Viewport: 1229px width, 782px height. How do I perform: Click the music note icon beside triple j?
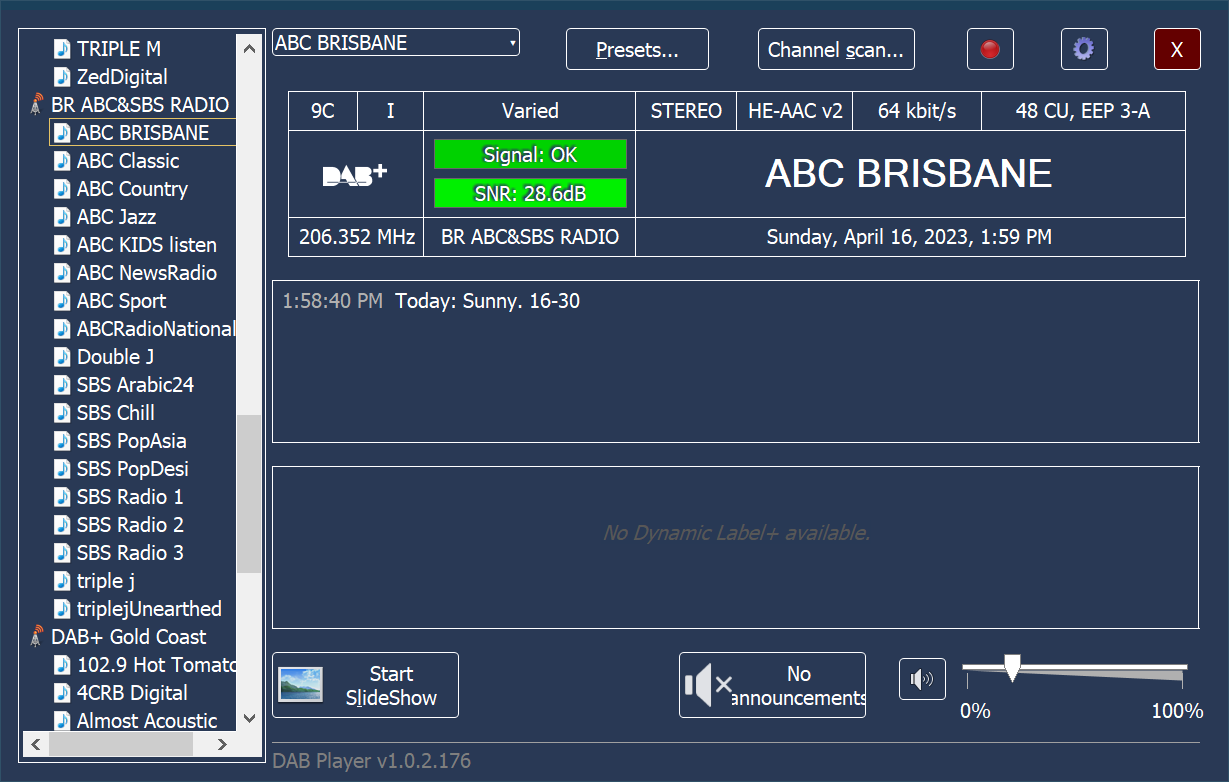pyautogui.click(x=63, y=581)
